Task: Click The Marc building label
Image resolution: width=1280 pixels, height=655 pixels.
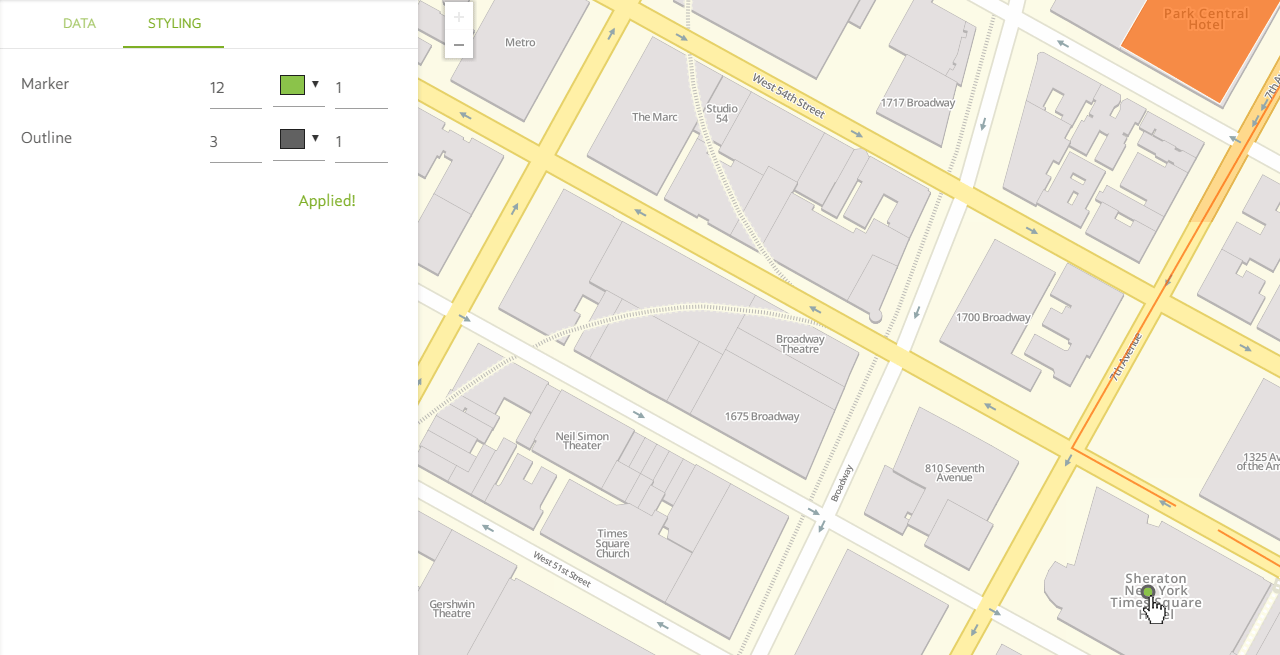Action: 655,117
